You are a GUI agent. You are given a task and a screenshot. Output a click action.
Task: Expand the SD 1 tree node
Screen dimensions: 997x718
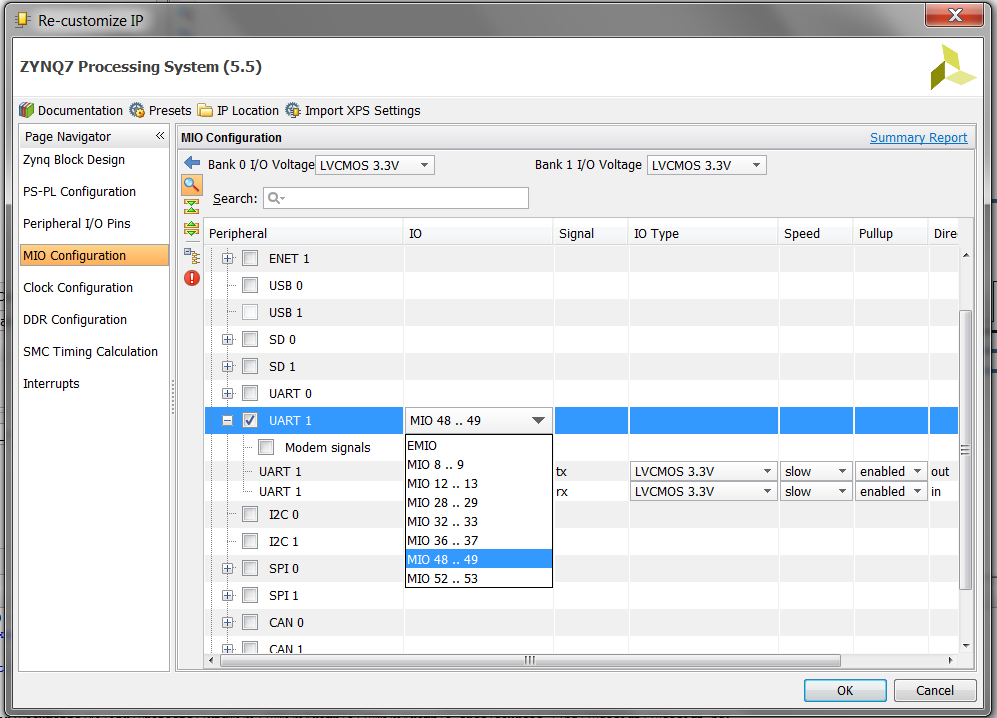pyautogui.click(x=228, y=366)
